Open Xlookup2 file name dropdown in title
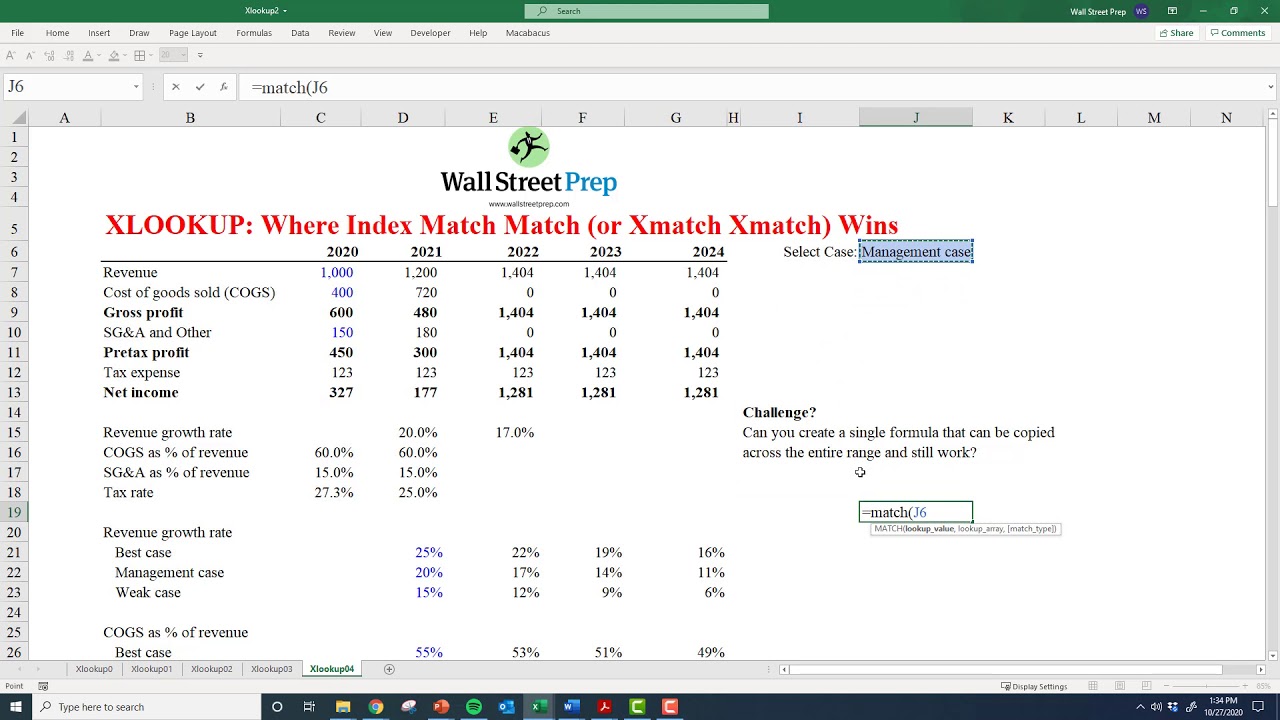The image size is (1280, 720). pyautogui.click(x=285, y=11)
